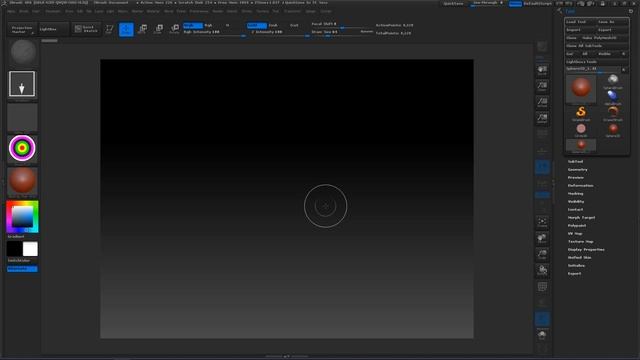Select the Cylinder3D tool

581,130
